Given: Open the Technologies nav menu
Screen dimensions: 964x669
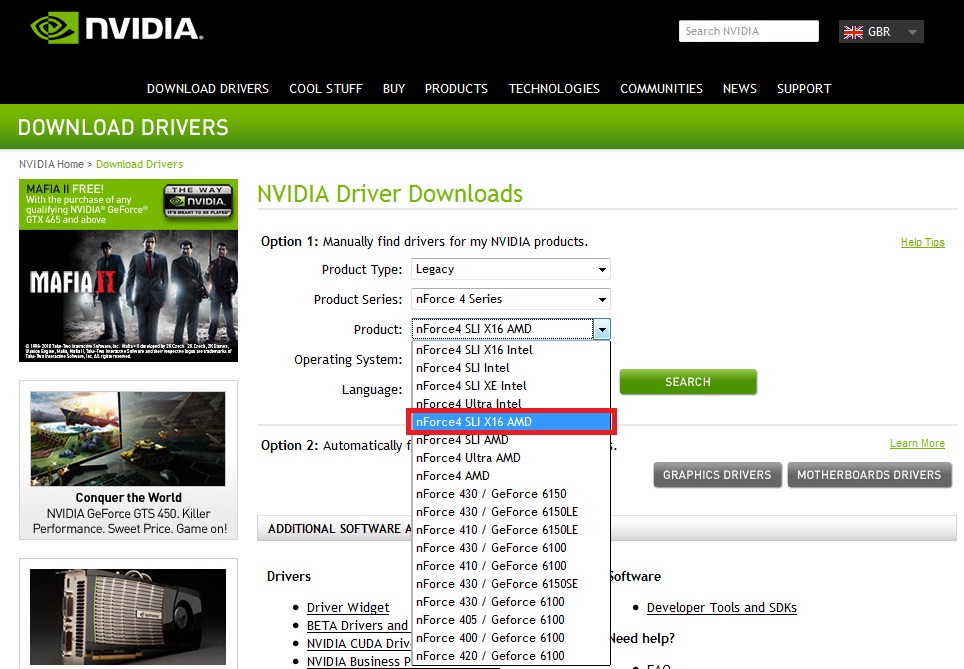Looking at the screenshot, I should pos(554,89).
